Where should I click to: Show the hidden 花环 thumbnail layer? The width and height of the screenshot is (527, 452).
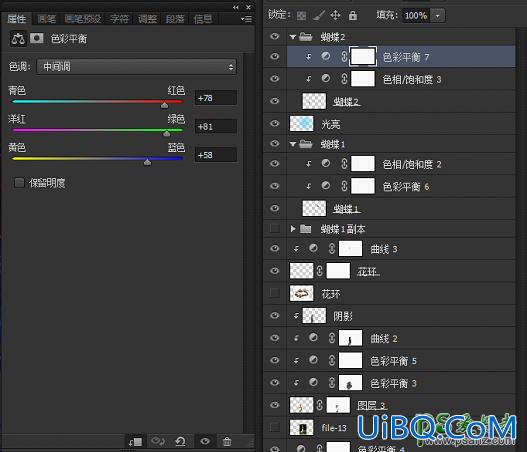tap(275, 293)
